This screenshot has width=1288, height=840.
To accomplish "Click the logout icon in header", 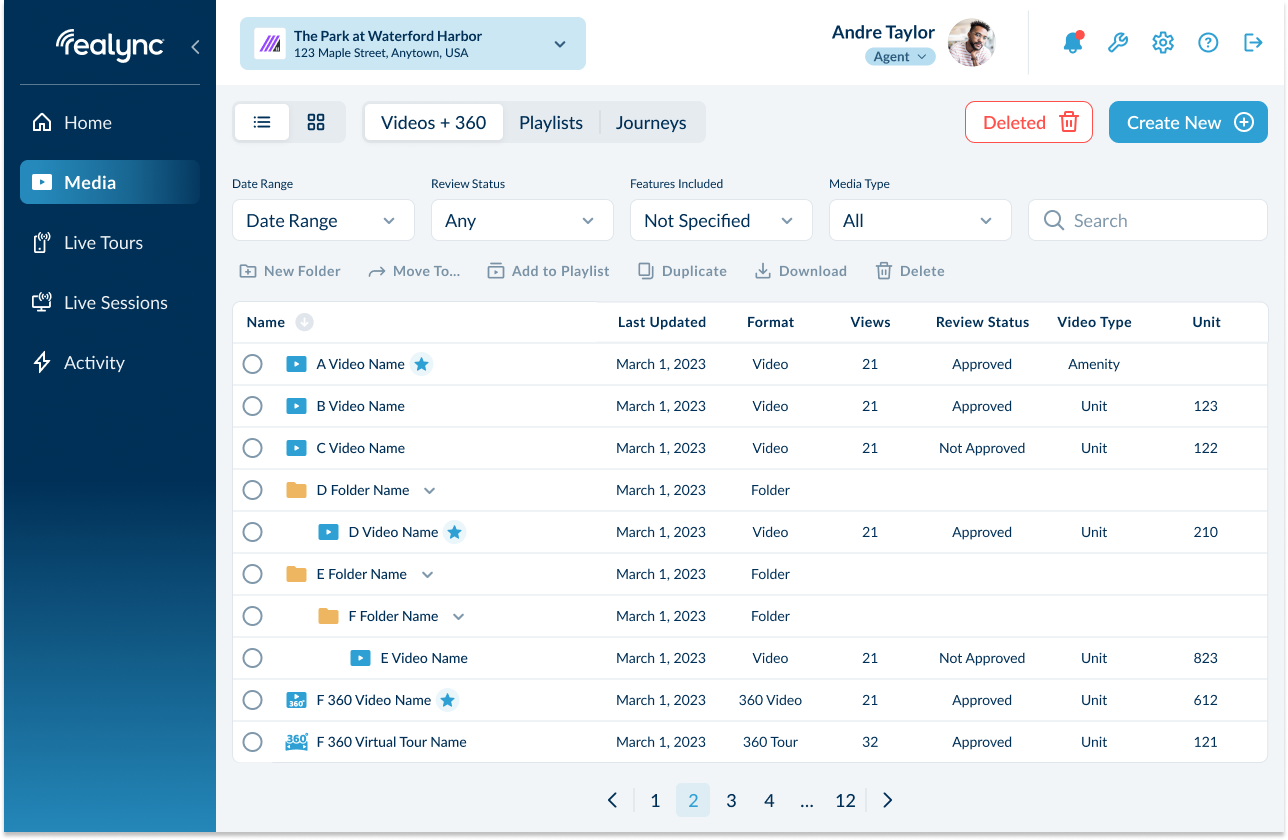I will [x=1253, y=42].
